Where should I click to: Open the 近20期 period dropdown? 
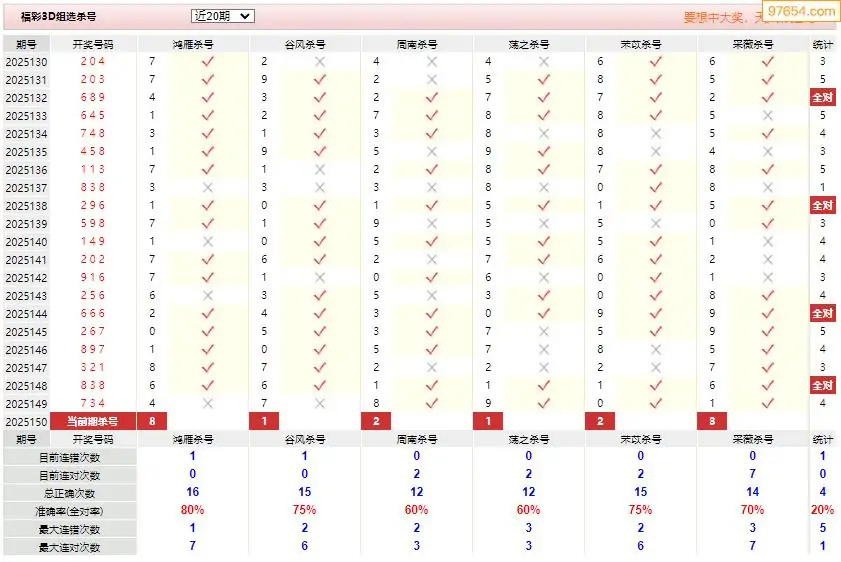point(223,16)
